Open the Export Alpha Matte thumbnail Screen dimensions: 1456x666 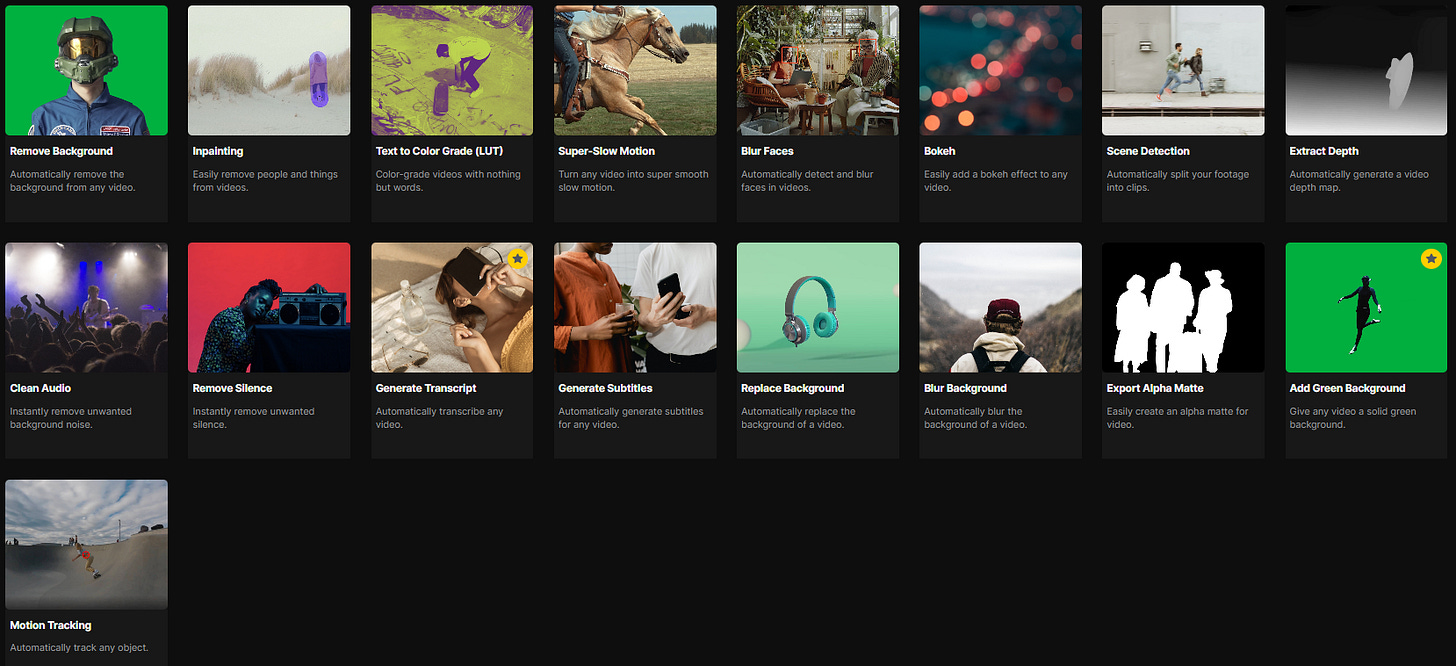pyautogui.click(x=1184, y=307)
